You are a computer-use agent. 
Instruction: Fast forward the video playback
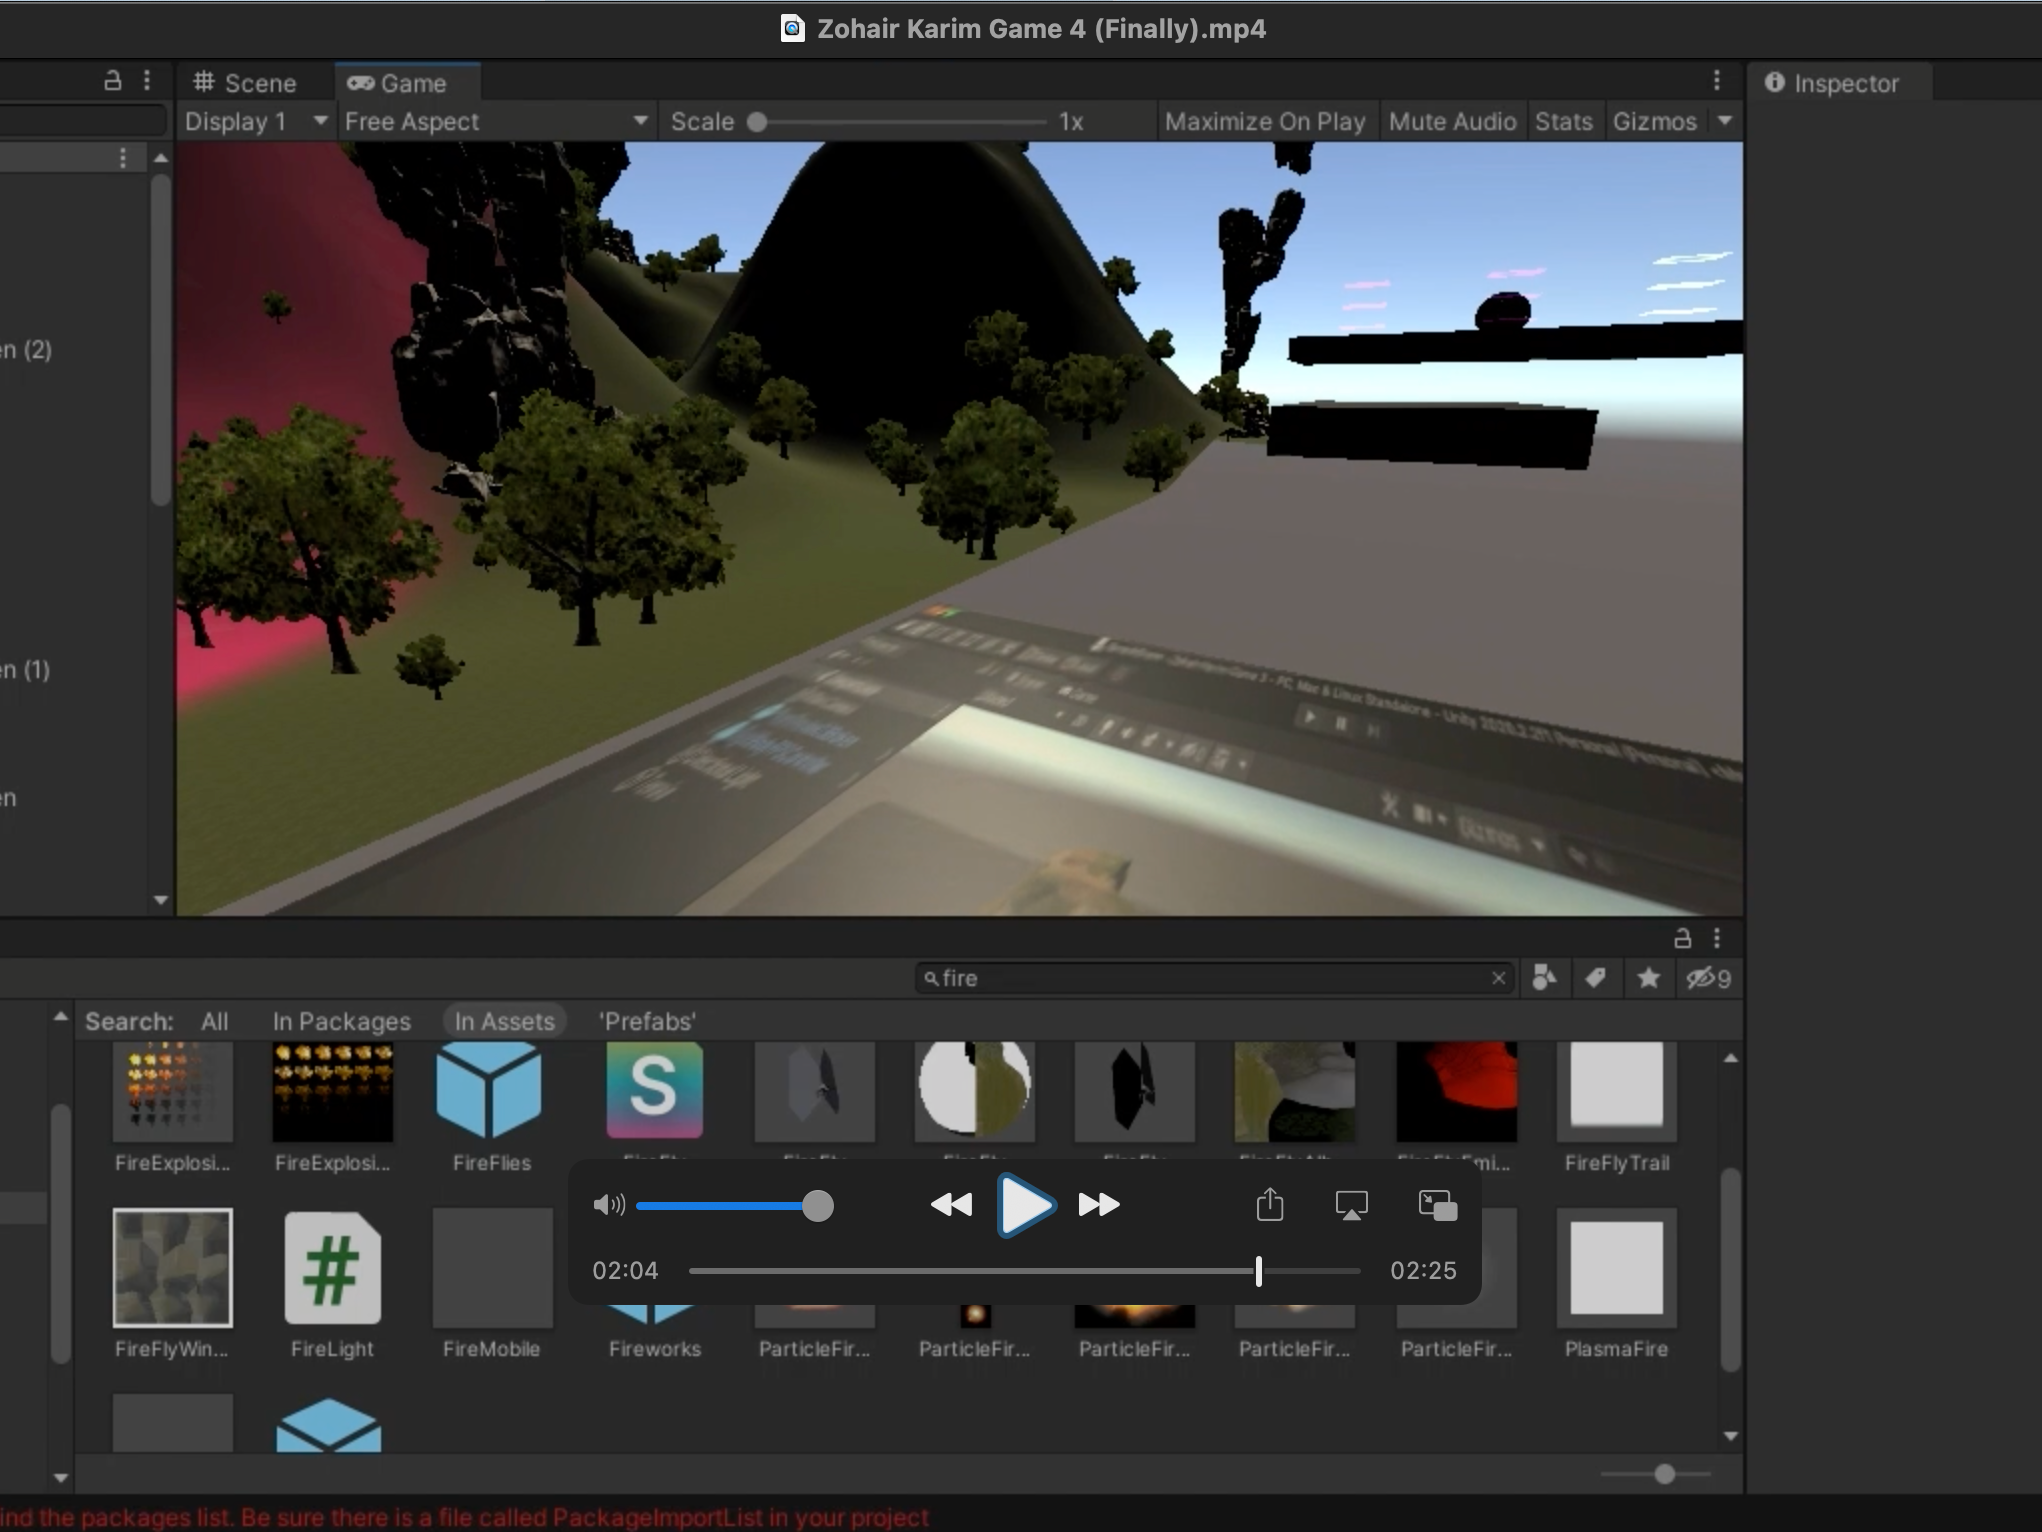pos(1099,1205)
